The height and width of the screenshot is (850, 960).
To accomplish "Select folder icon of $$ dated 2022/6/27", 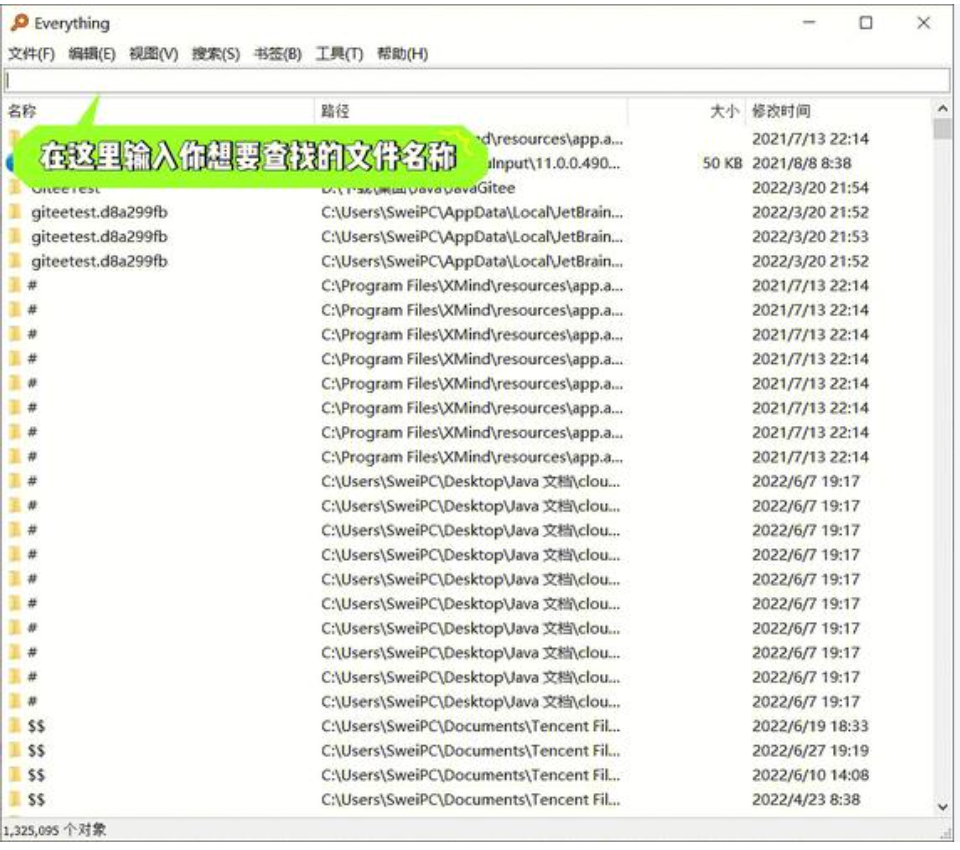I will tap(15, 750).
